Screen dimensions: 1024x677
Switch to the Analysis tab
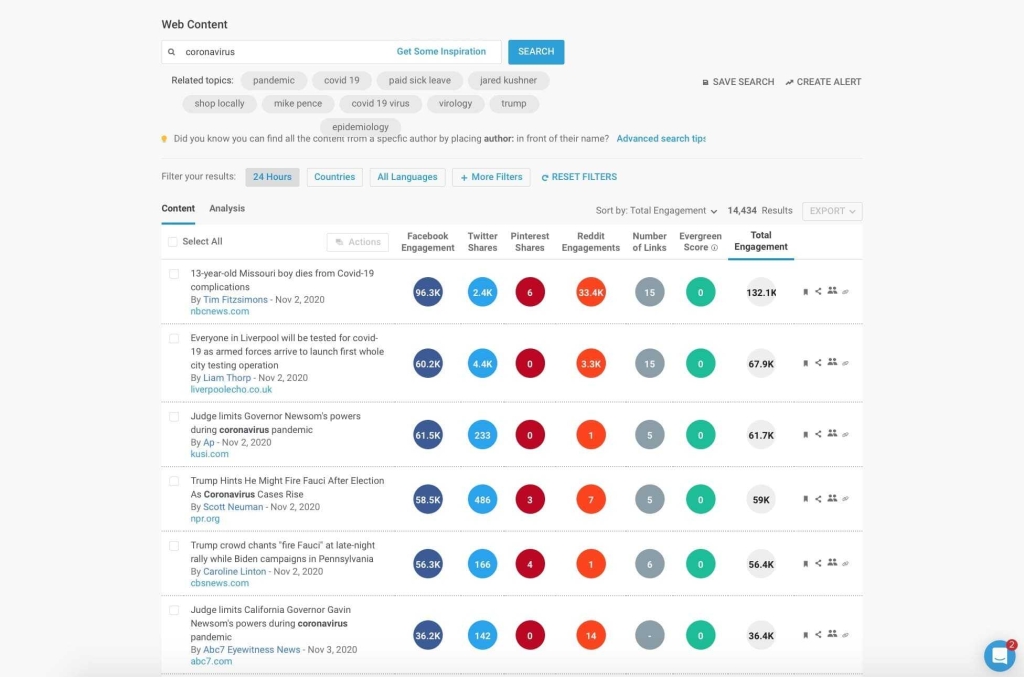click(227, 209)
